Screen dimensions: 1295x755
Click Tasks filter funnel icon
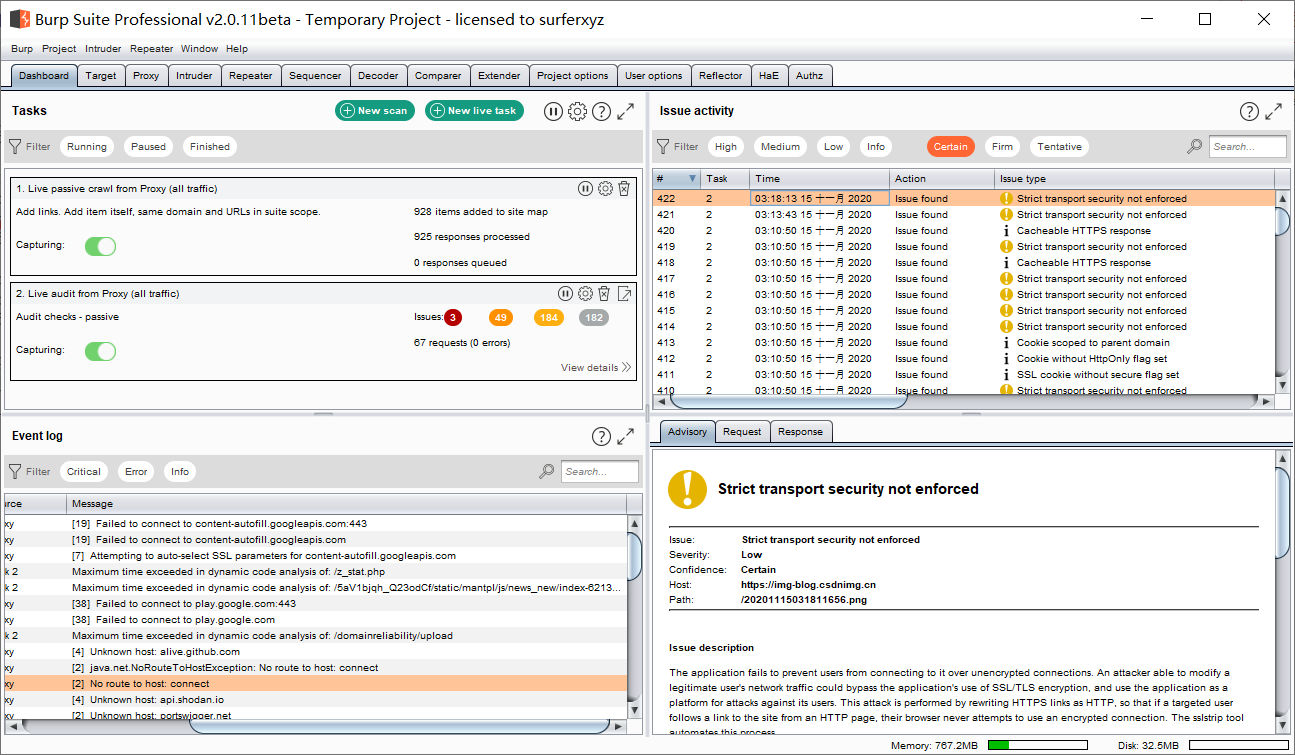coord(15,147)
